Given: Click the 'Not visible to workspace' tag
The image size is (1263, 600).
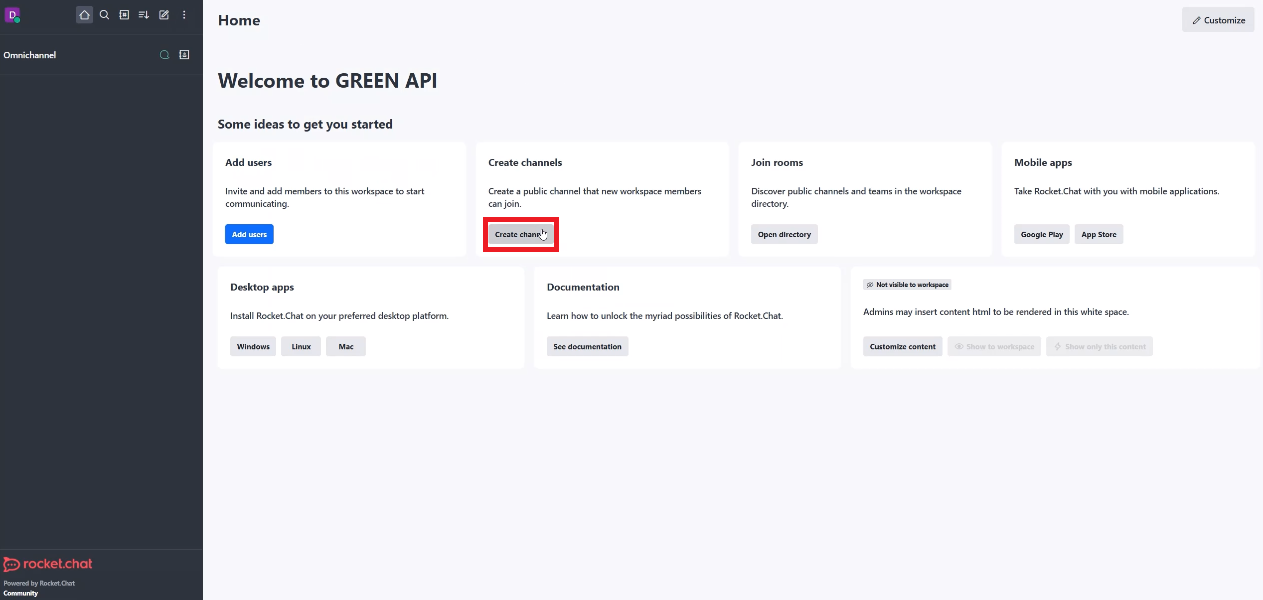Looking at the screenshot, I should (x=906, y=284).
